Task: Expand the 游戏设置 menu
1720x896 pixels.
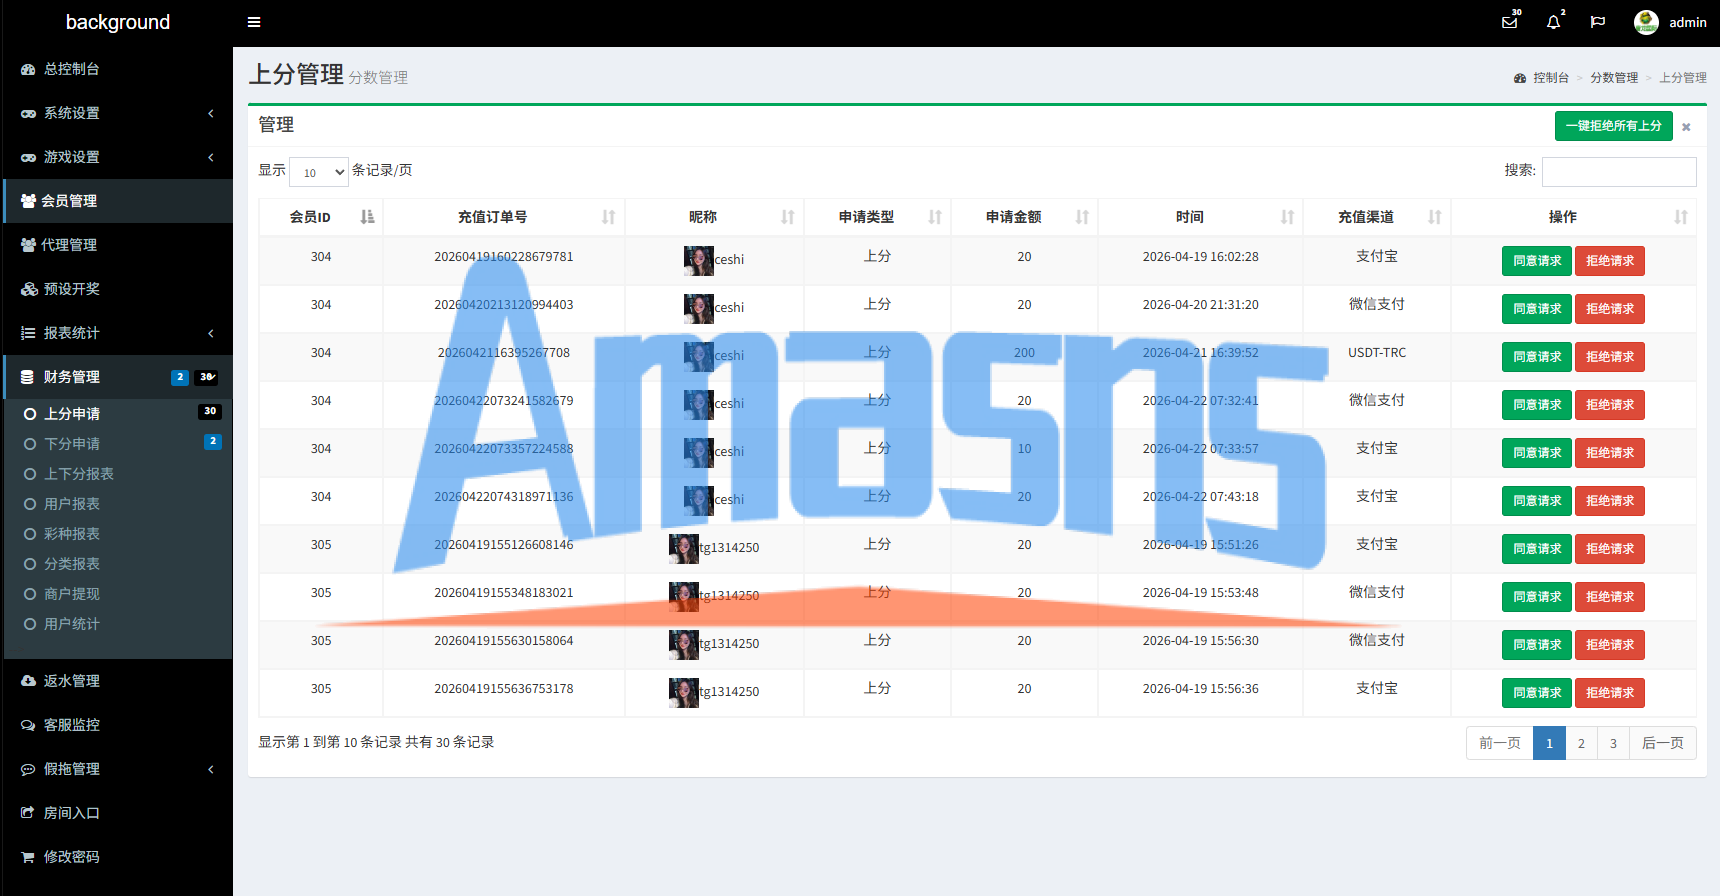Action: [118, 157]
